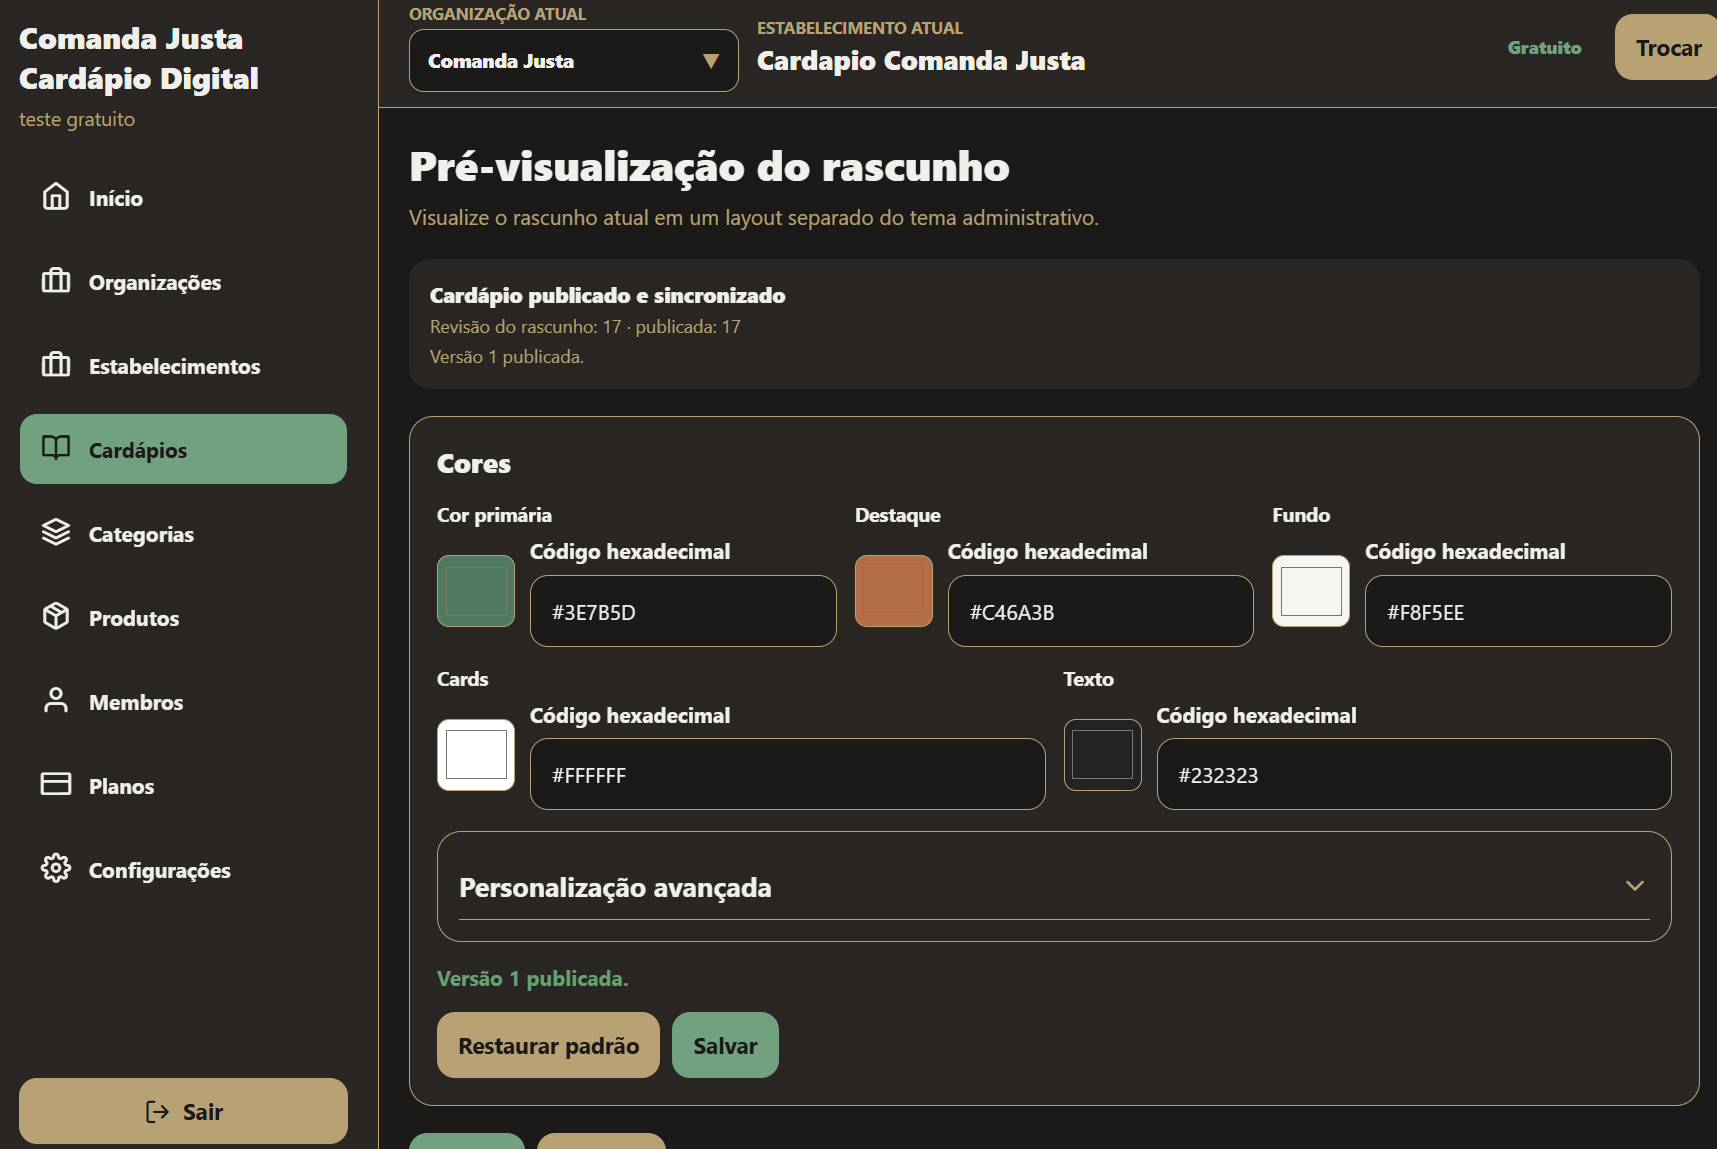Click the organization dropdown arrow
This screenshot has width=1717, height=1149.
click(711, 61)
